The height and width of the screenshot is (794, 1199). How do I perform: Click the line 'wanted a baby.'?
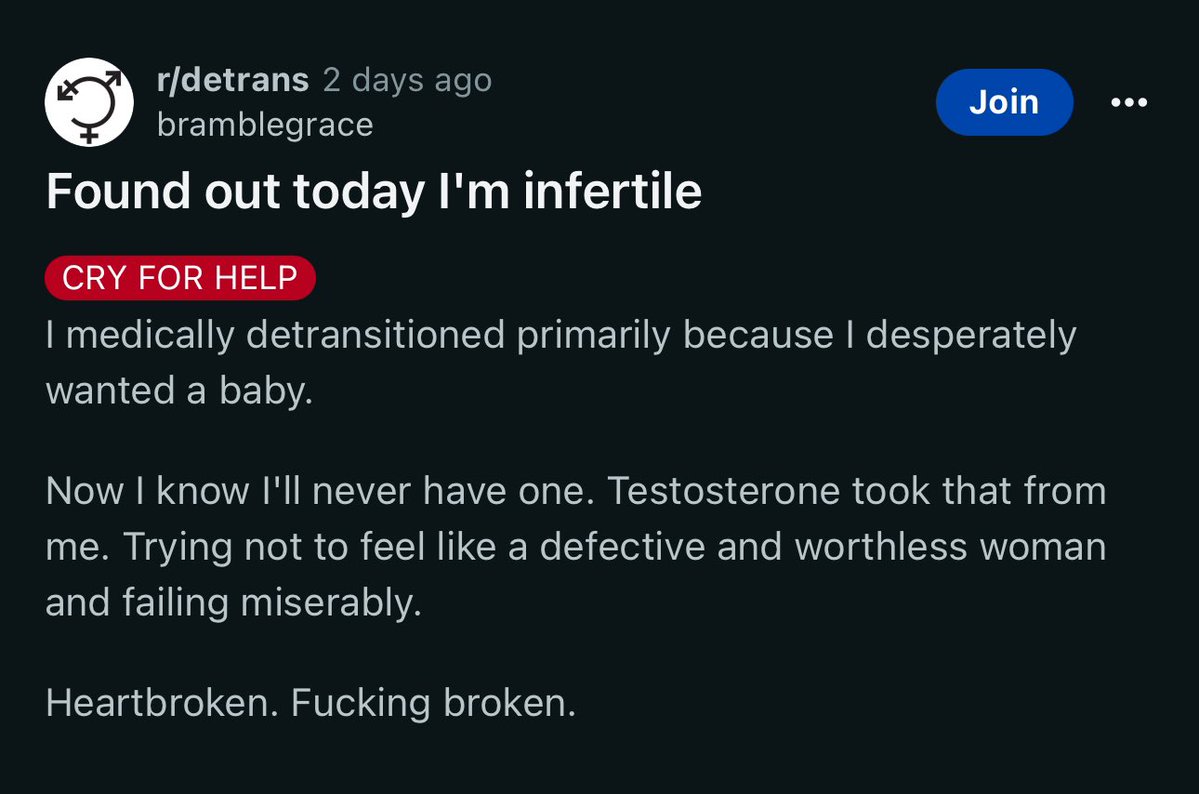180,390
